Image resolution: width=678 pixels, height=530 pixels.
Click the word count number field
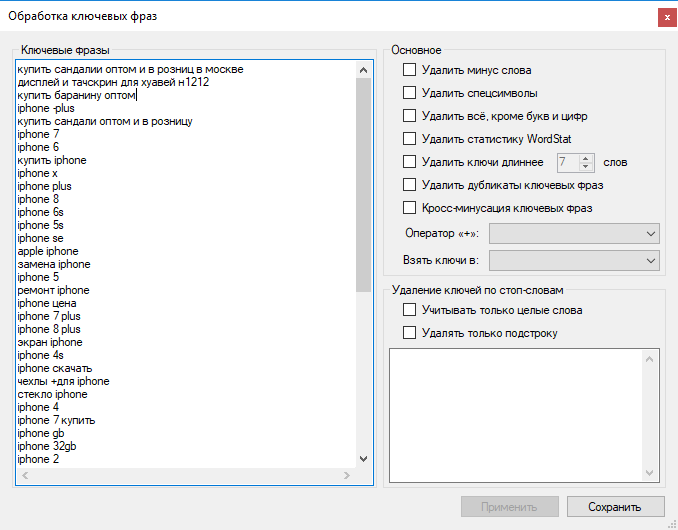tap(567, 162)
